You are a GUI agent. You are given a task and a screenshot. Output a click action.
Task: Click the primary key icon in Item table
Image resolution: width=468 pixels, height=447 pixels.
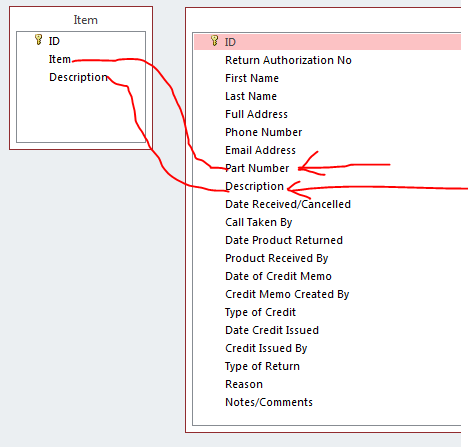(x=38, y=40)
